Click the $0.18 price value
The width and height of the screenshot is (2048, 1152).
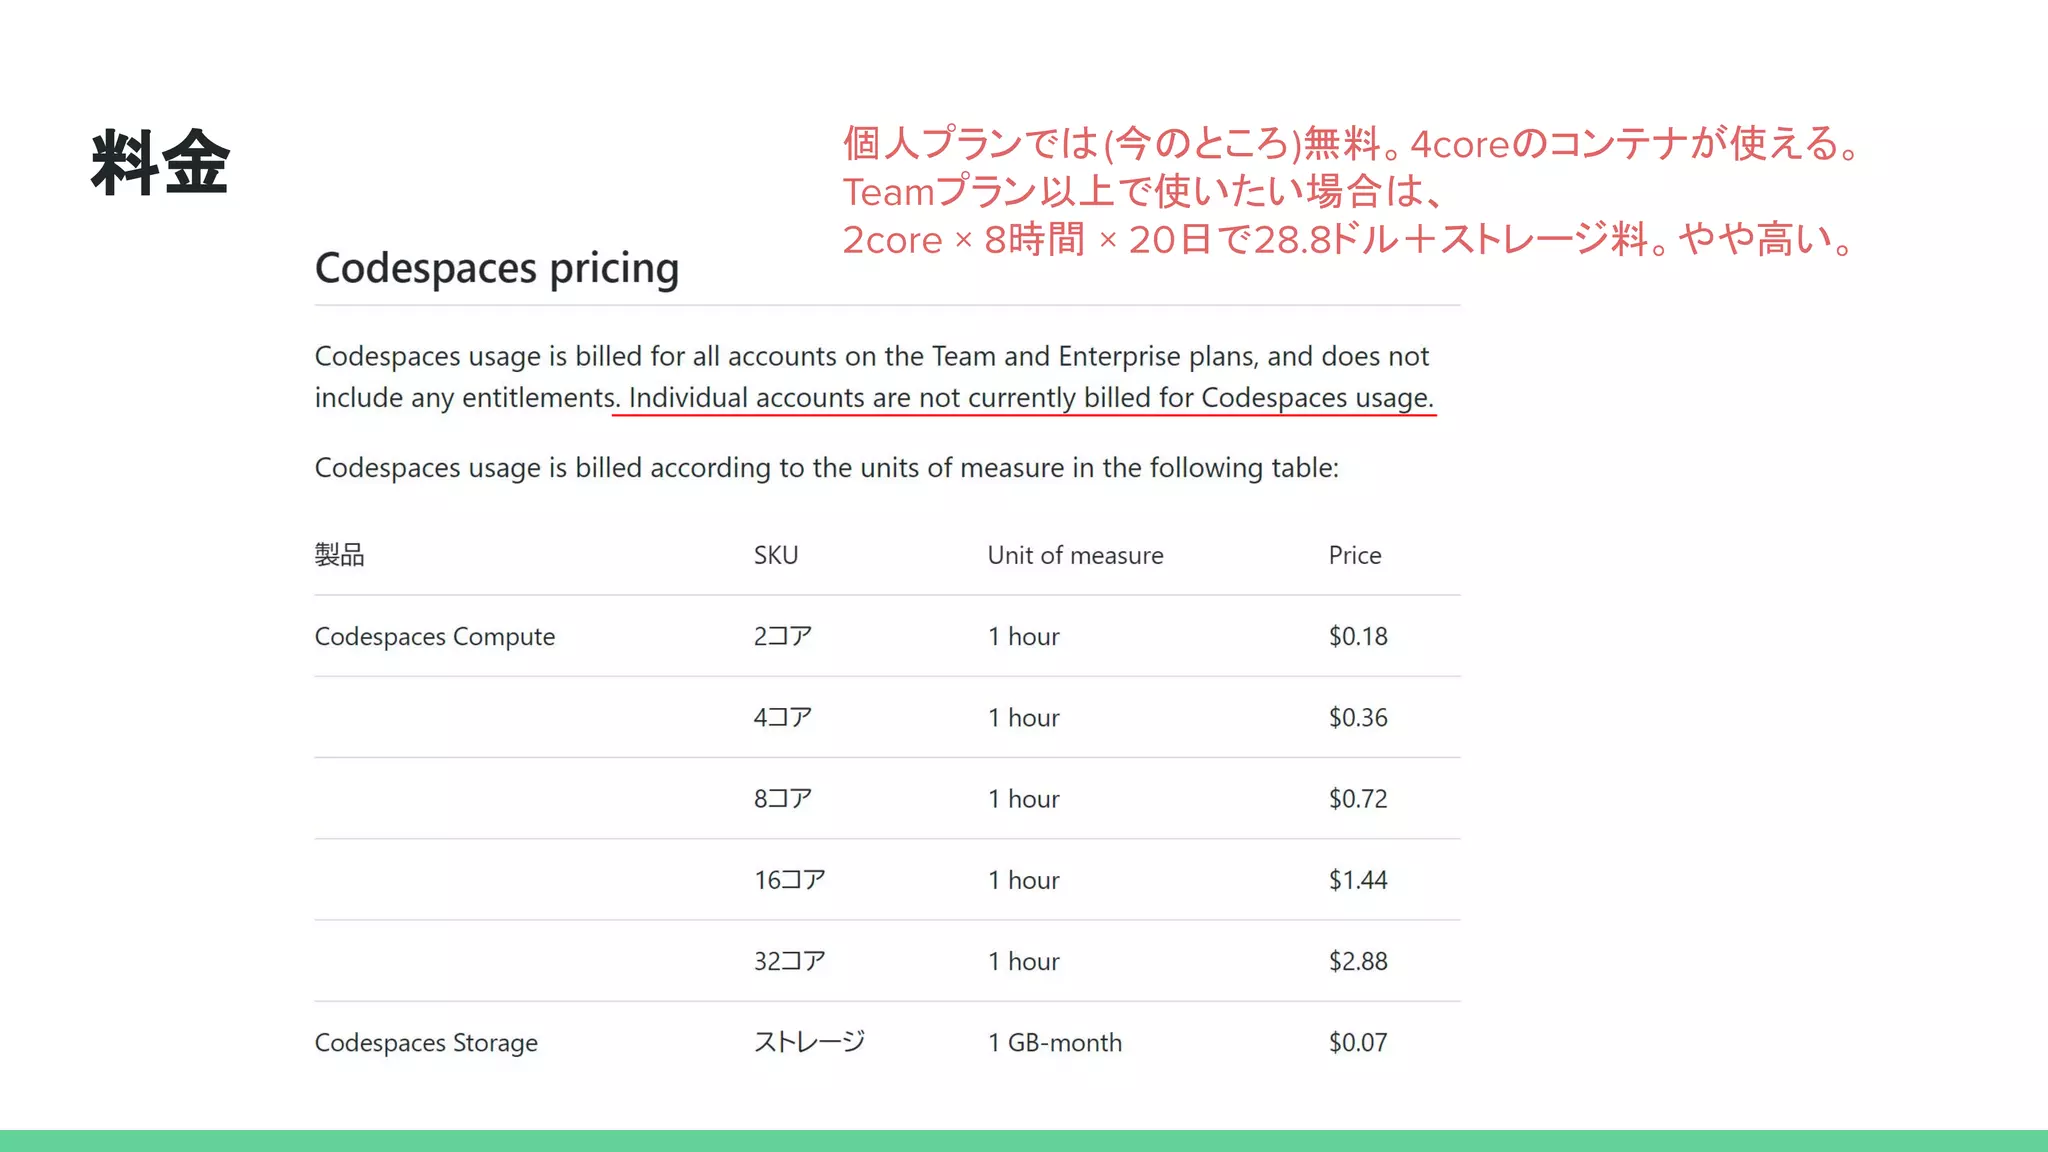(x=1358, y=636)
